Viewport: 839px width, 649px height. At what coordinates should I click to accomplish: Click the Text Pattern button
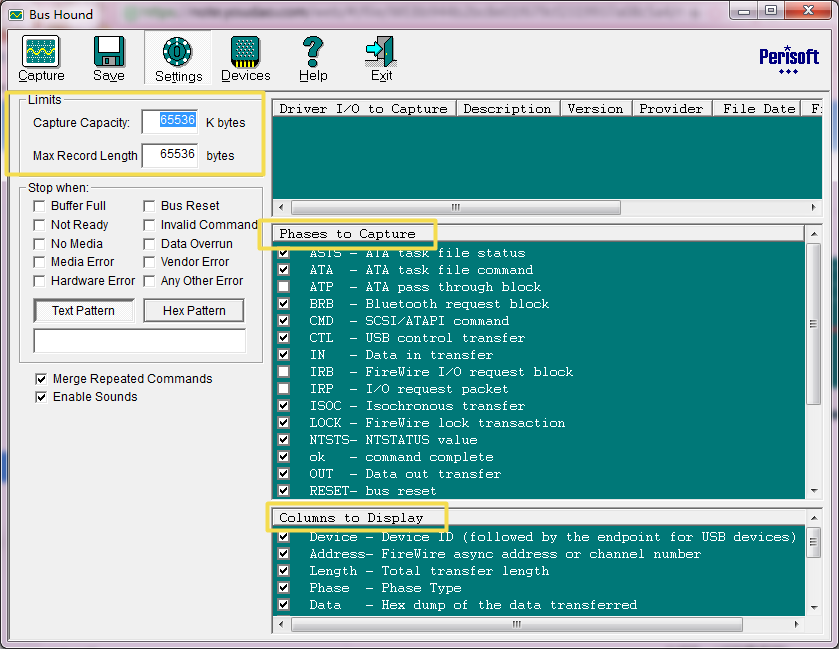pyautogui.click(x=84, y=311)
